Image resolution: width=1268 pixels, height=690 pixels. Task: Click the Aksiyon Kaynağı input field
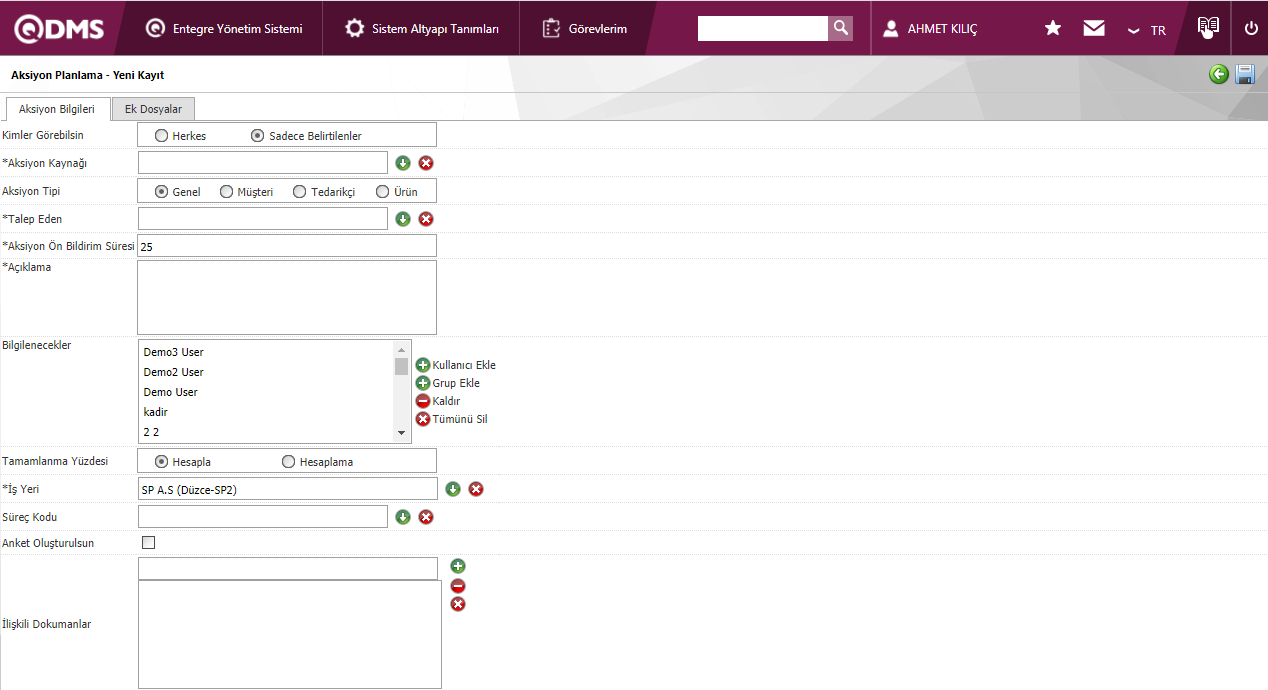(263, 163)
